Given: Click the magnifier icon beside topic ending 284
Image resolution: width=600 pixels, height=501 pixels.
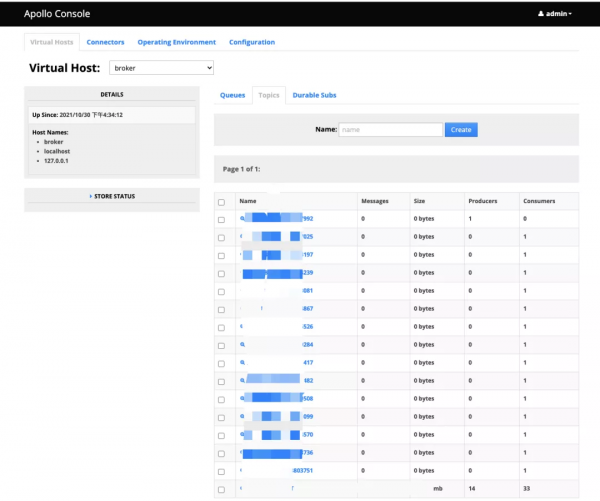Looking at the screenshot, I should point(242,344).
